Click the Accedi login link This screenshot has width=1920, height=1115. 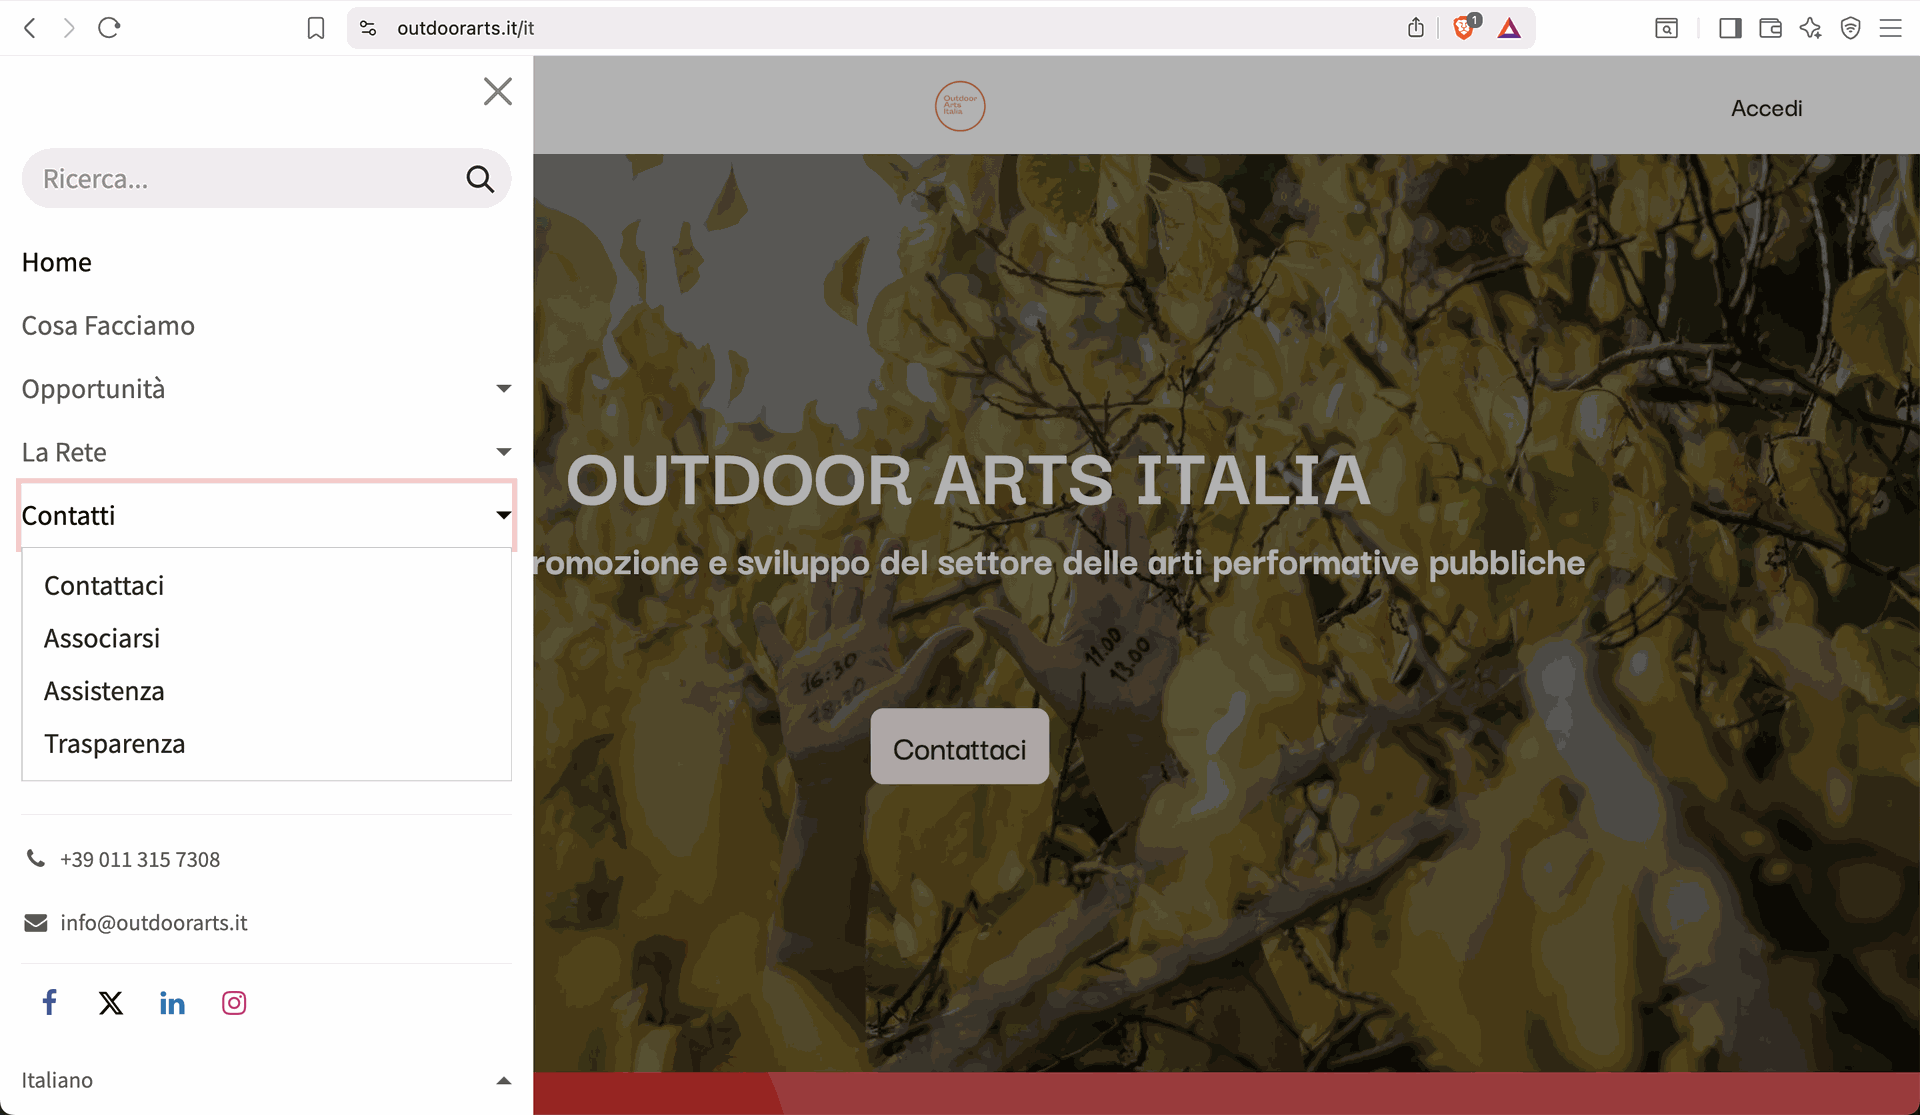click(x=1766, y=108)
